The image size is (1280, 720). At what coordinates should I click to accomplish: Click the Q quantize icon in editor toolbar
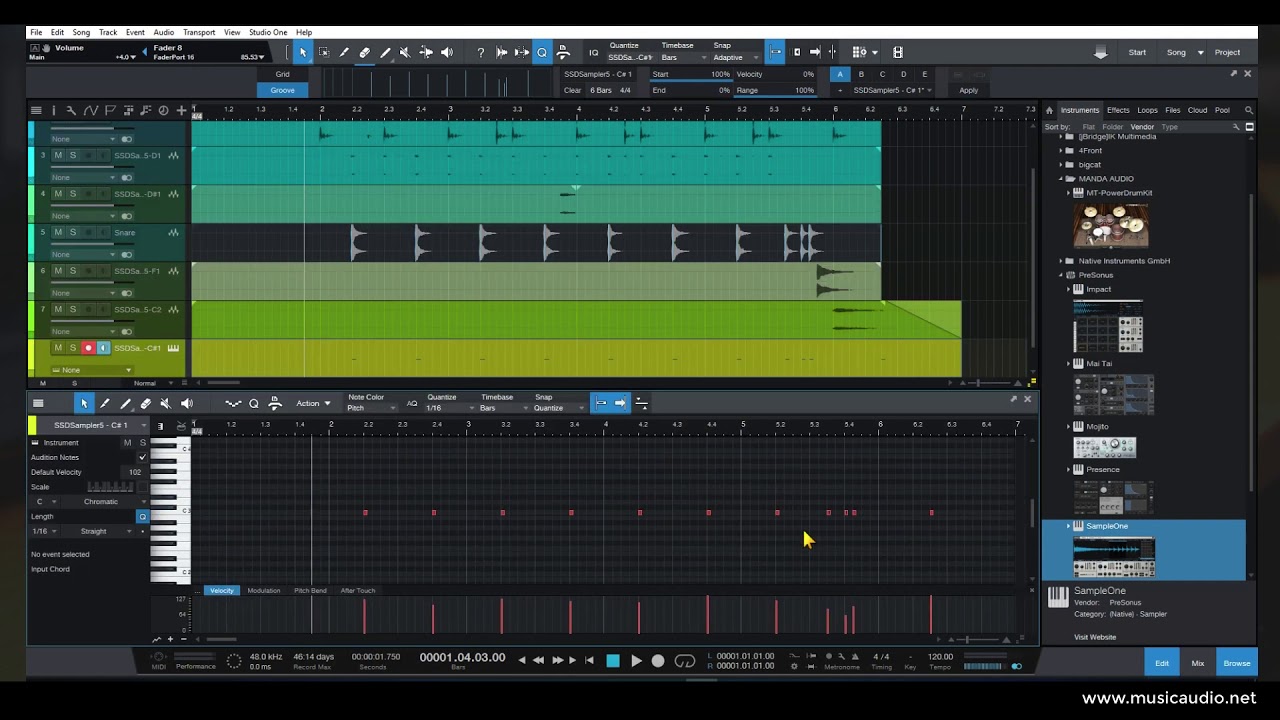(x=254, y=403)
